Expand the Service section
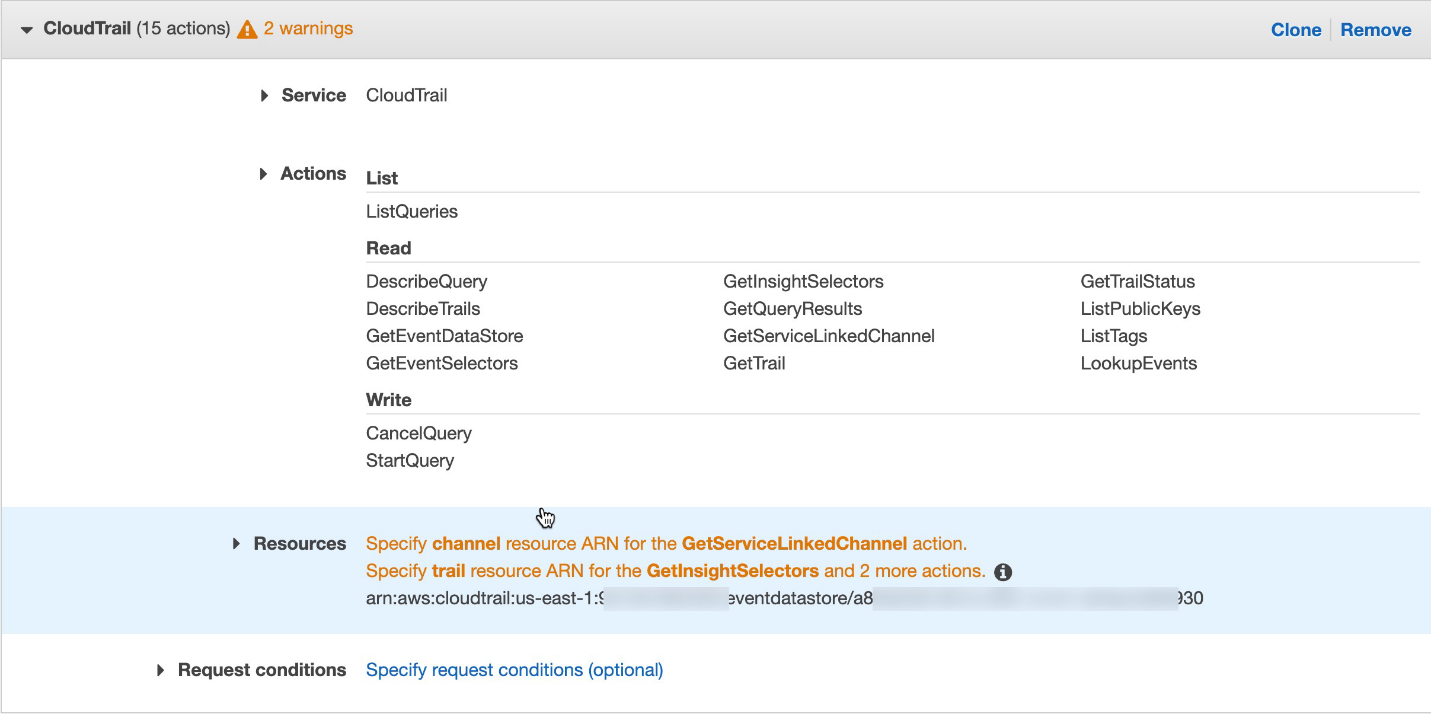Image resolution: width=1431 pixels, height=714 pixels. pyautogui.click(x=263, y=95)
